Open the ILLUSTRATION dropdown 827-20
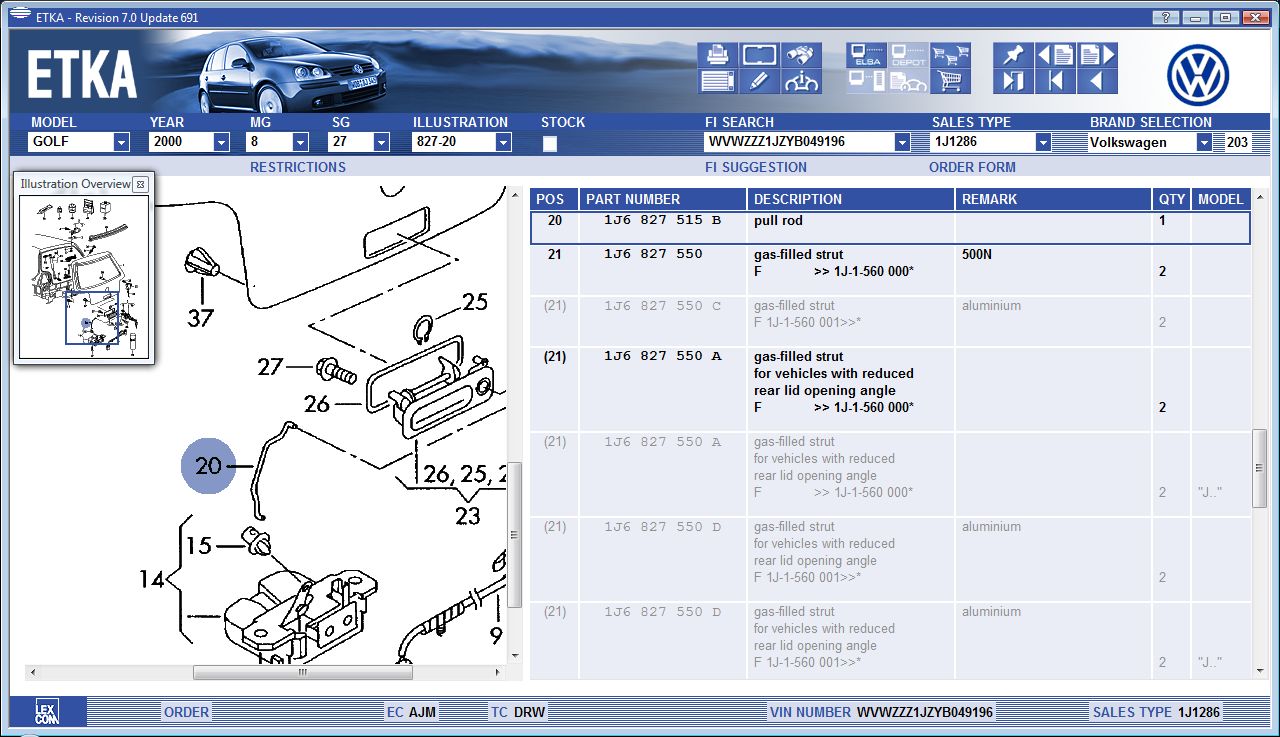Screen dimensions: 1280x737 click(x=503, y=142)
